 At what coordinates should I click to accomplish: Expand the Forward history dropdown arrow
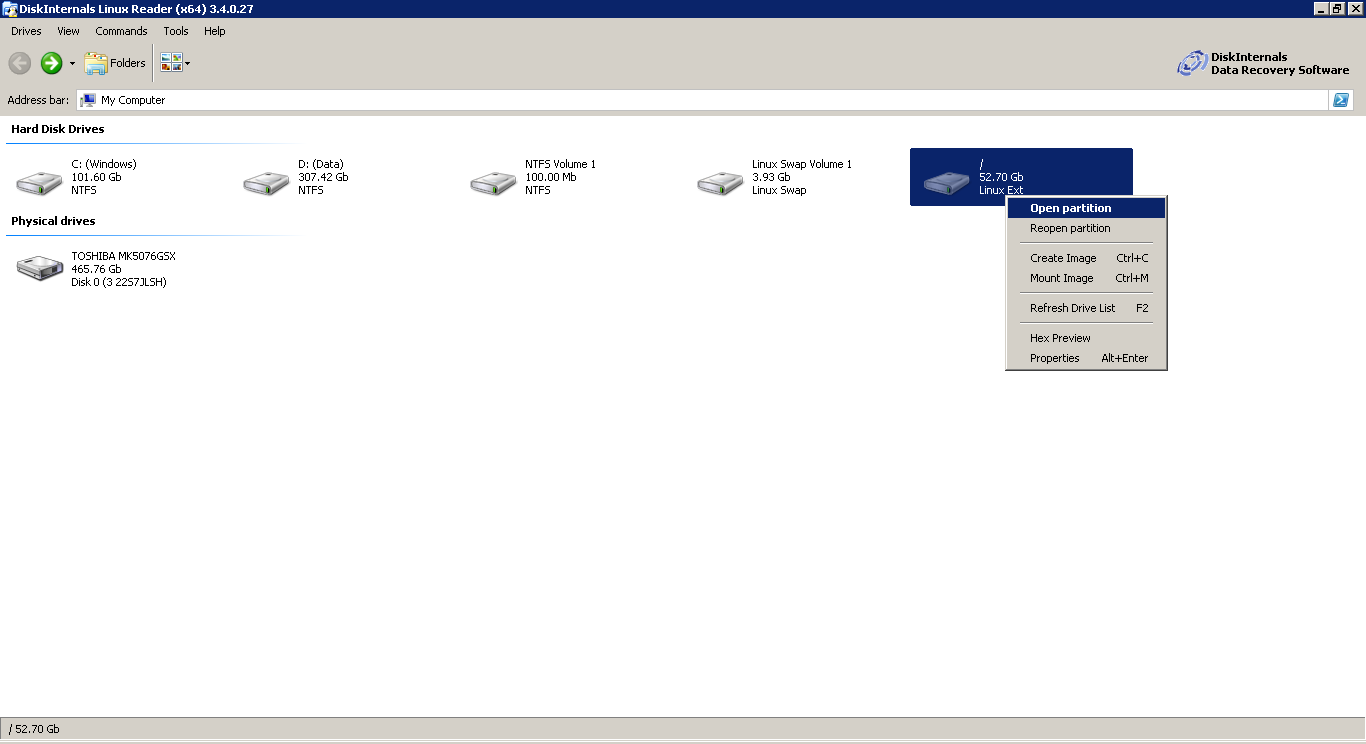pyautogui.click(x=72, y=64)
